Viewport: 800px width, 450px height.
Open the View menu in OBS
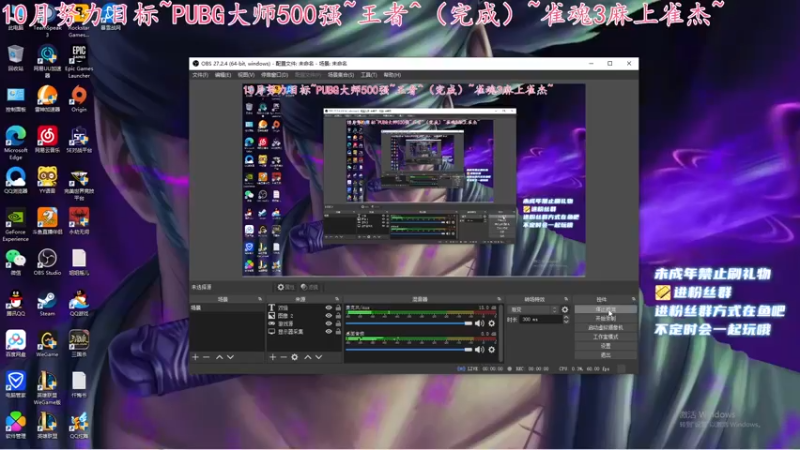pos(246,75)
